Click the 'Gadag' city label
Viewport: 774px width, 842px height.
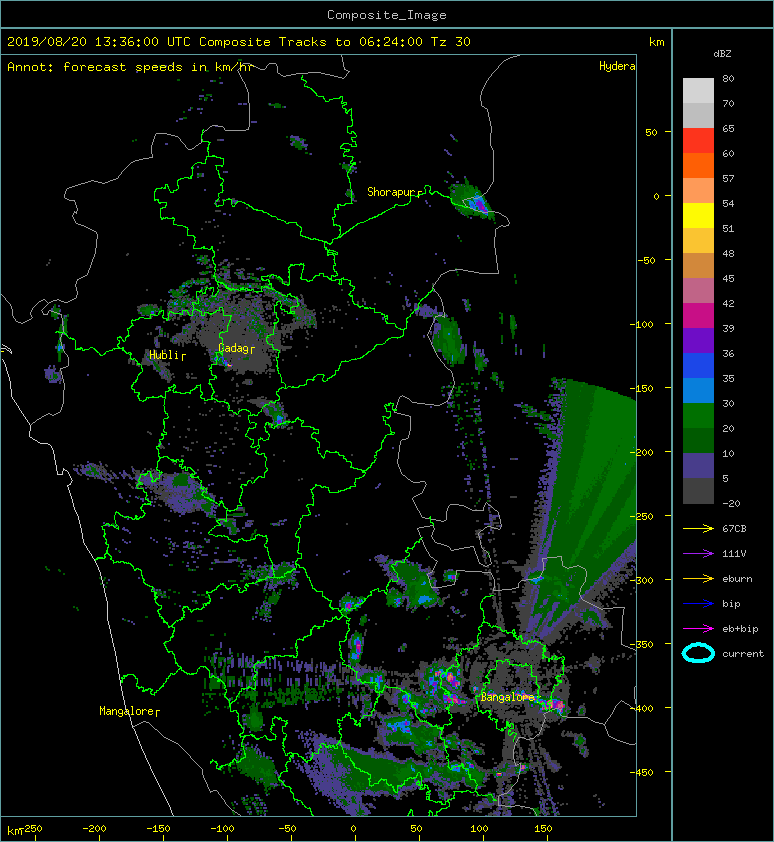pos(234,348)
